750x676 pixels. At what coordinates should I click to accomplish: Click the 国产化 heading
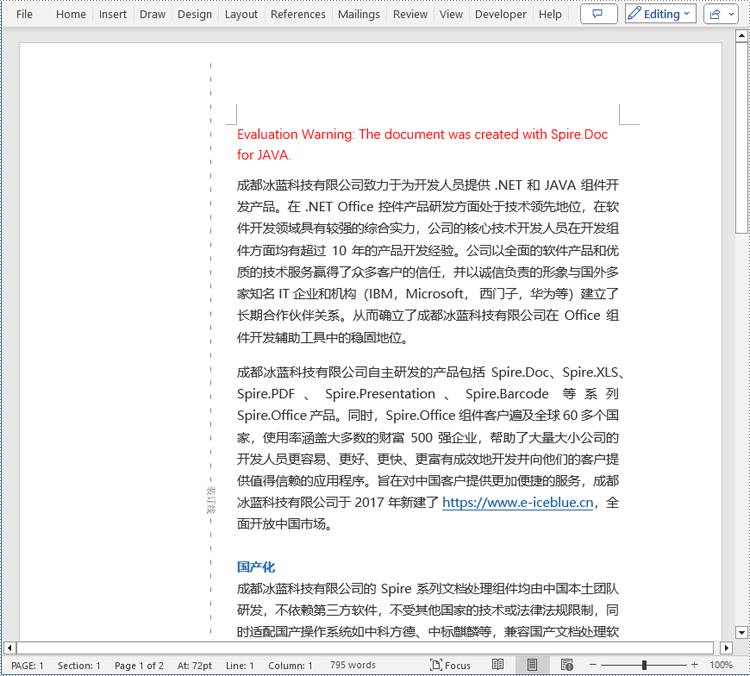click(256, 567)
